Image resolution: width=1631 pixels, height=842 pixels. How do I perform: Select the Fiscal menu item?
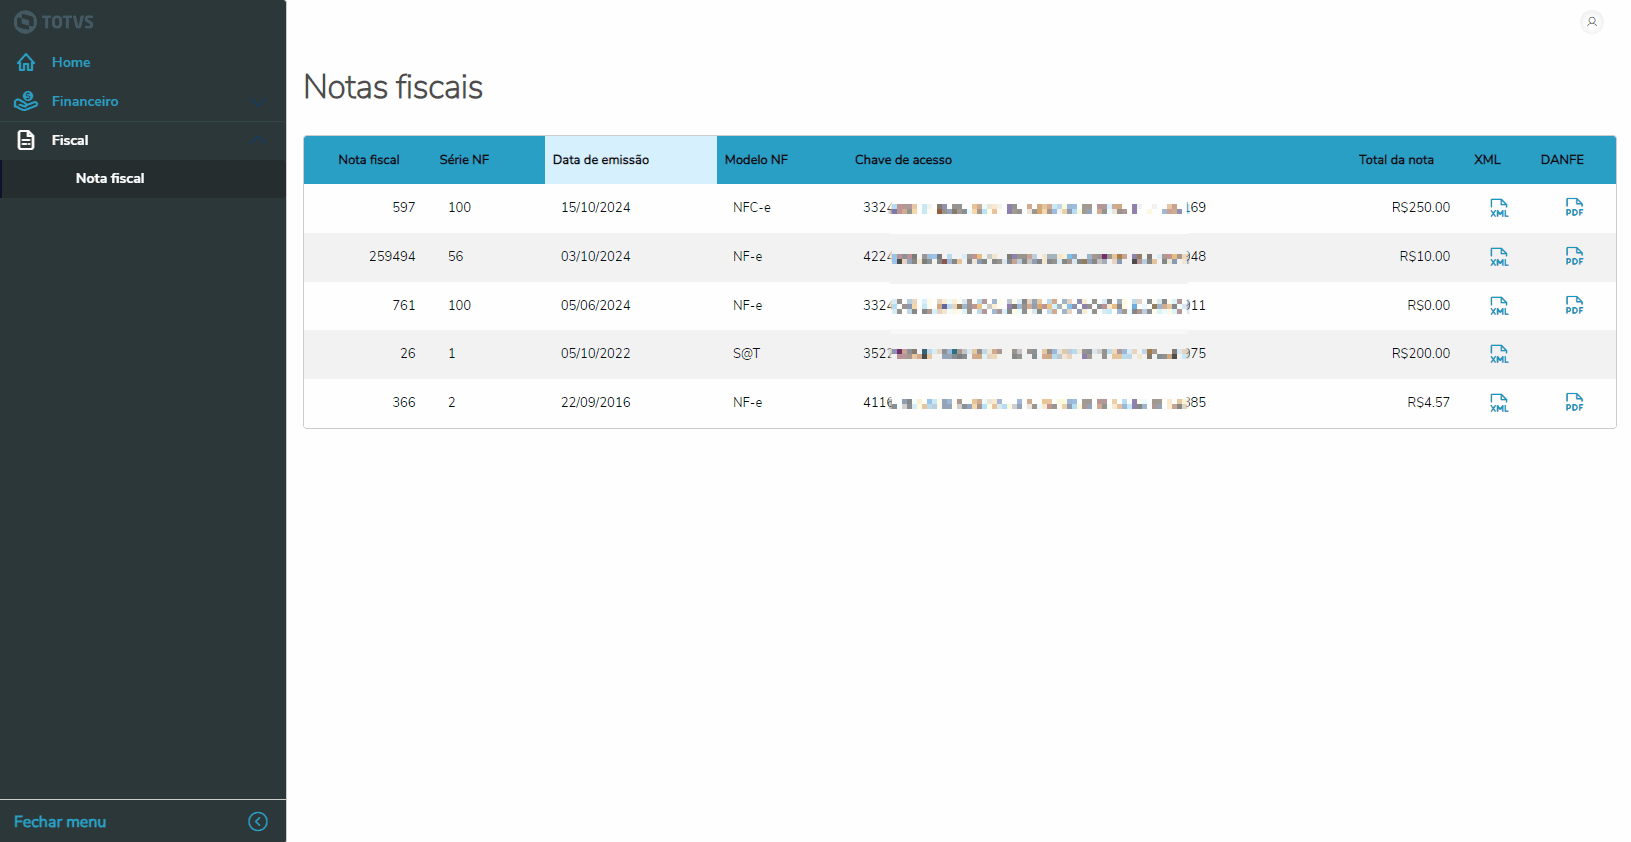point(70,140)
